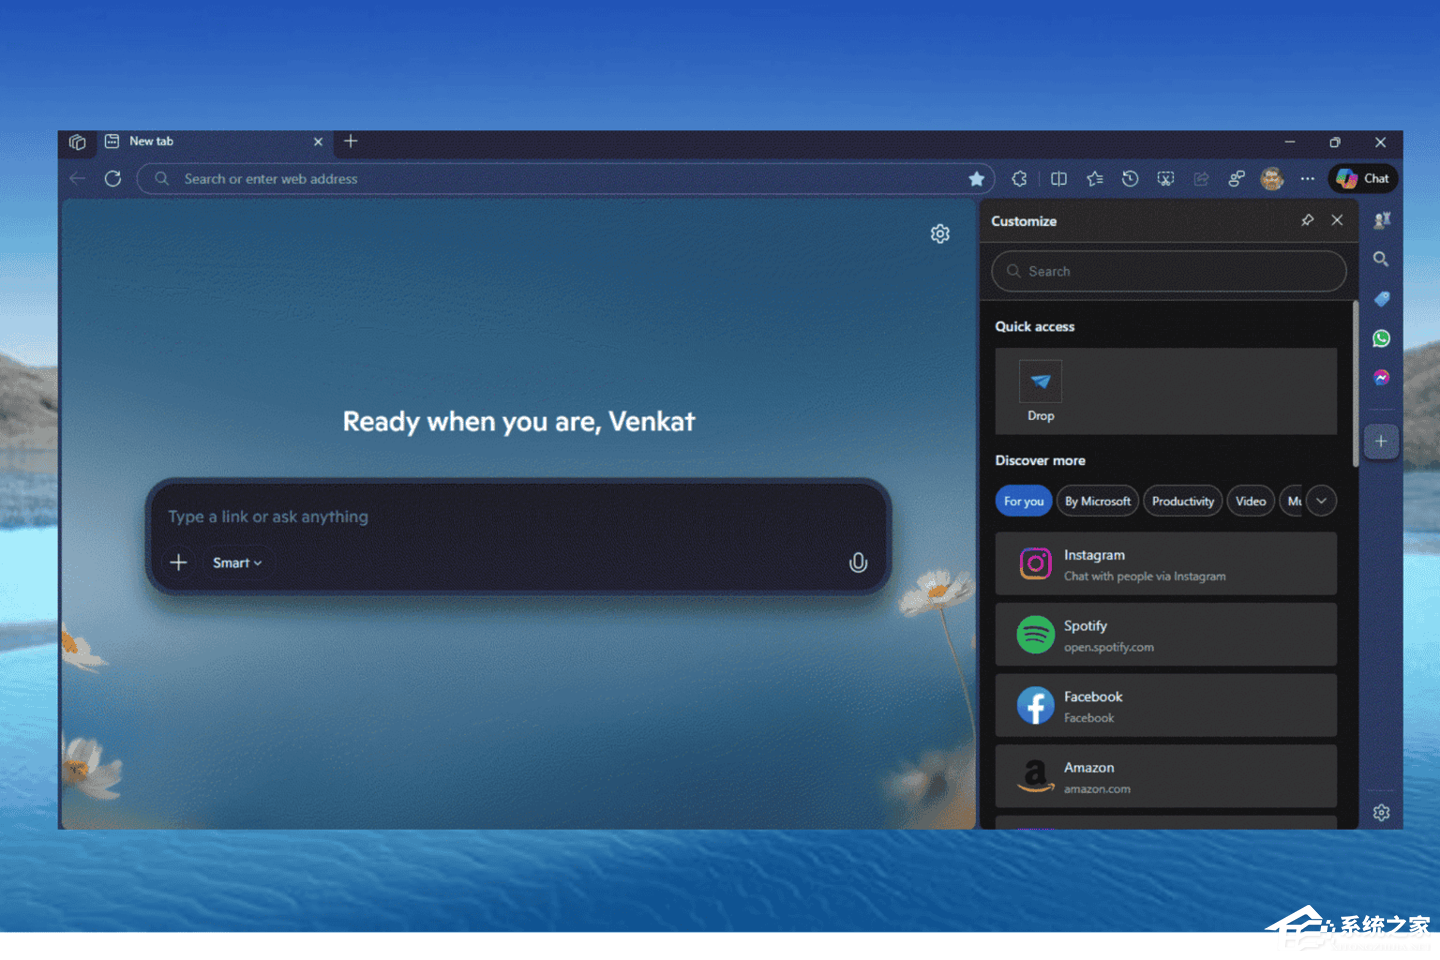The width and height of the screenshot is (1440, 960).
Task: Open the Games chess icon in sidebar
Action: tap(1381, 221)
